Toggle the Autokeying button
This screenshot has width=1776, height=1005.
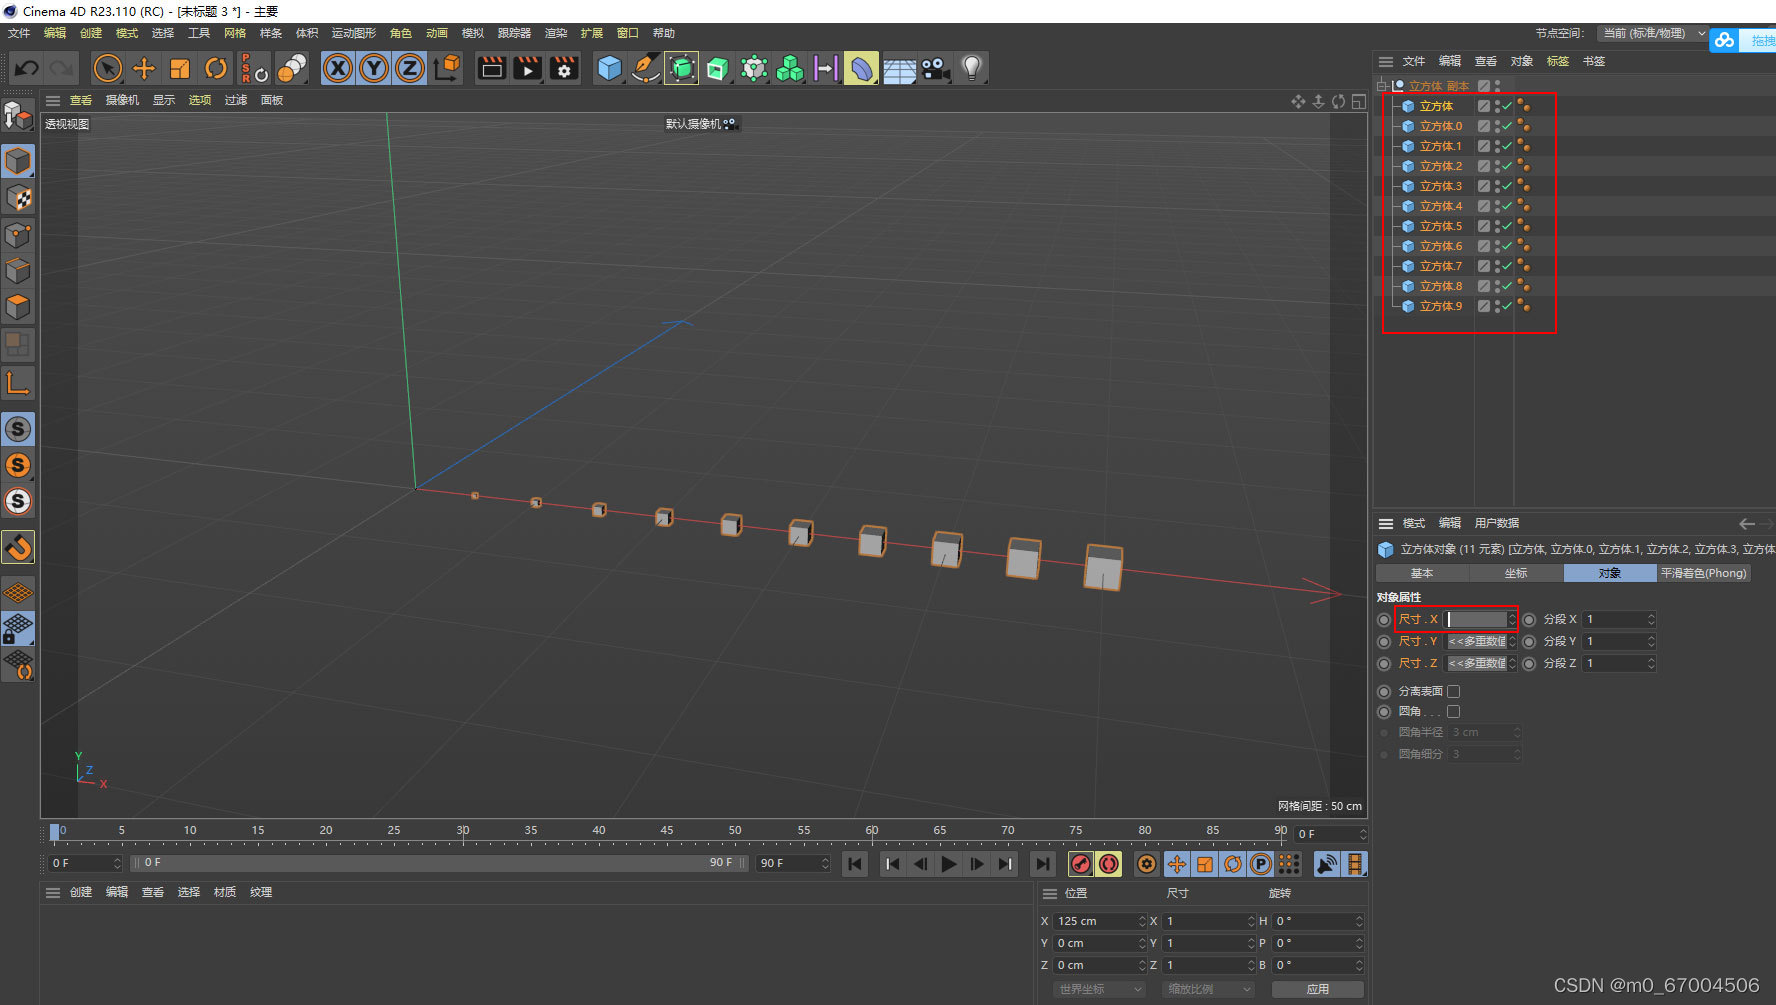point(1109,864)
